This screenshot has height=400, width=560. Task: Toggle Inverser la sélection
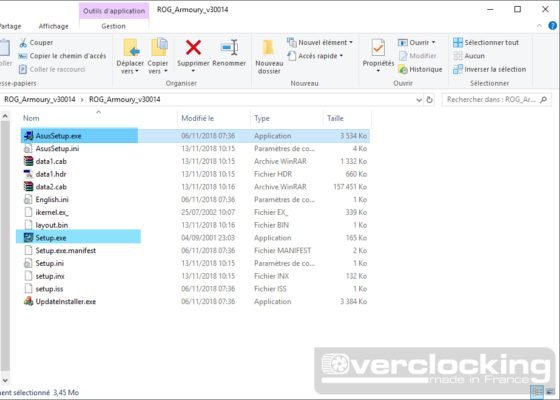pyautogui.click(x=489, y=69)
